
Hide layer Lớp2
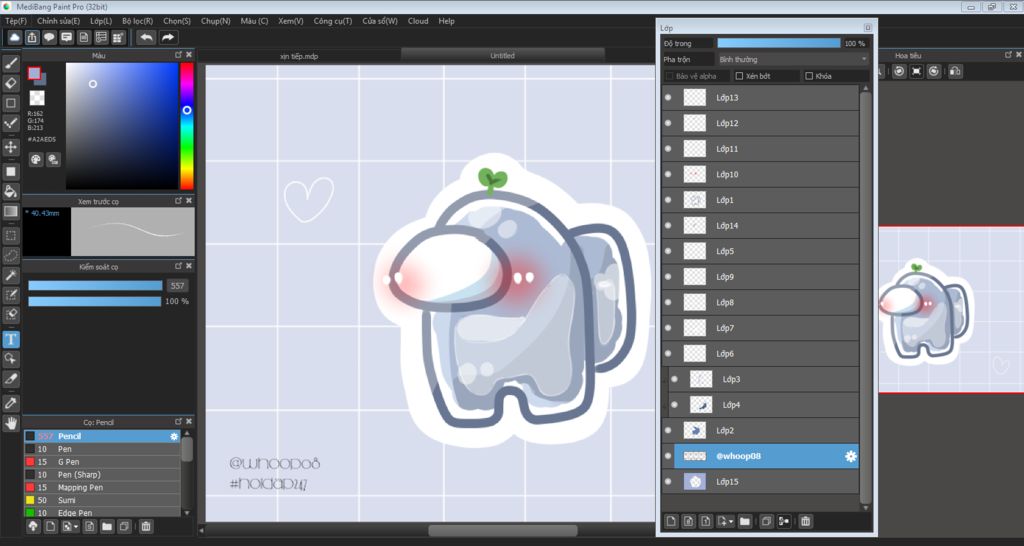pos(668,430)
